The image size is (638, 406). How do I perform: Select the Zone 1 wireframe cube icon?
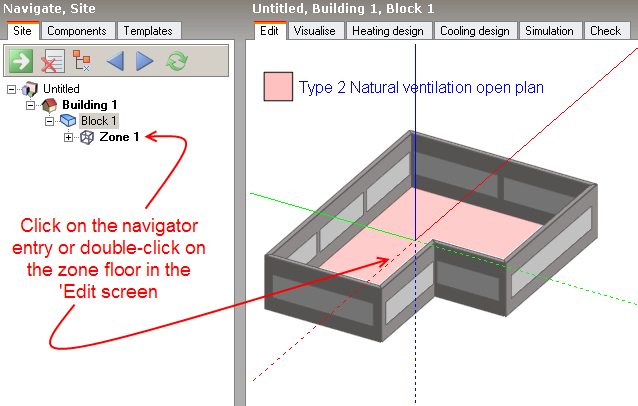point(87,137)
